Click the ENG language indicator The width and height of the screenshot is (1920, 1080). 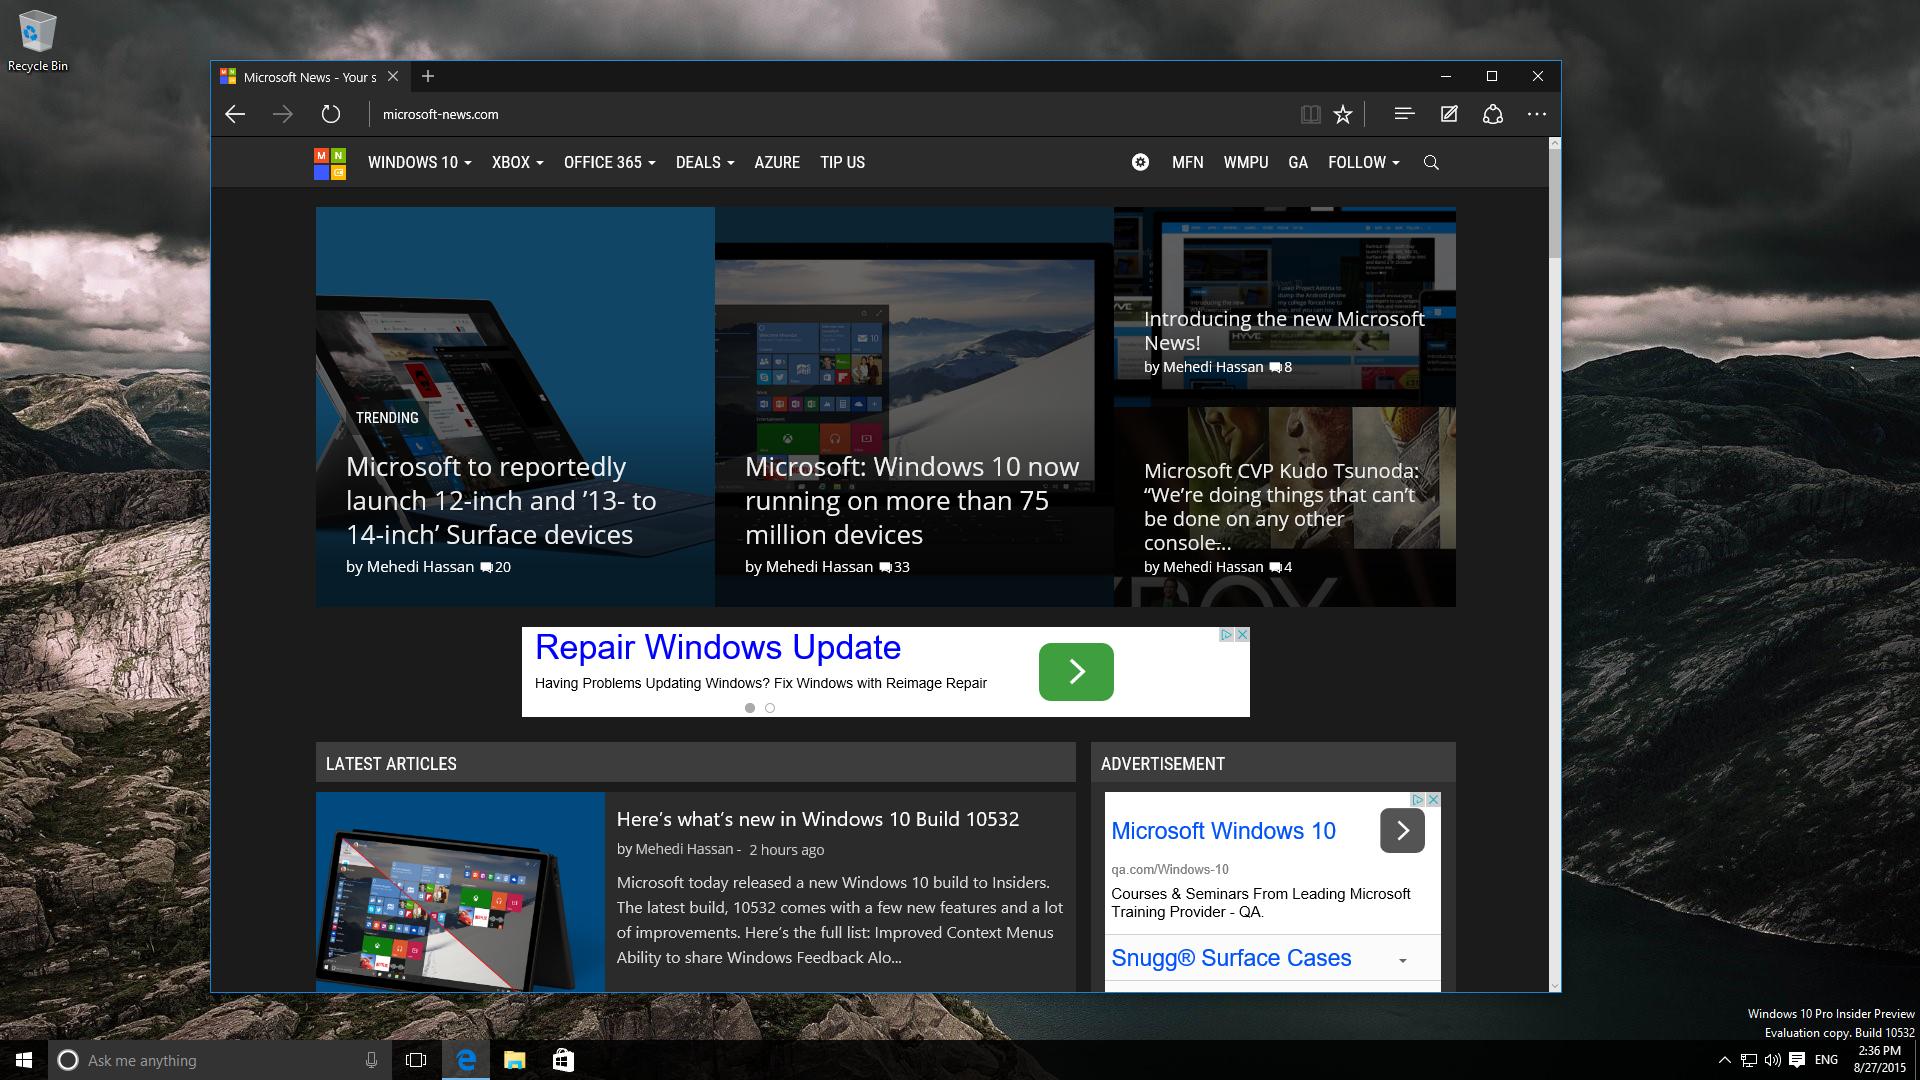(1826, 1060)
